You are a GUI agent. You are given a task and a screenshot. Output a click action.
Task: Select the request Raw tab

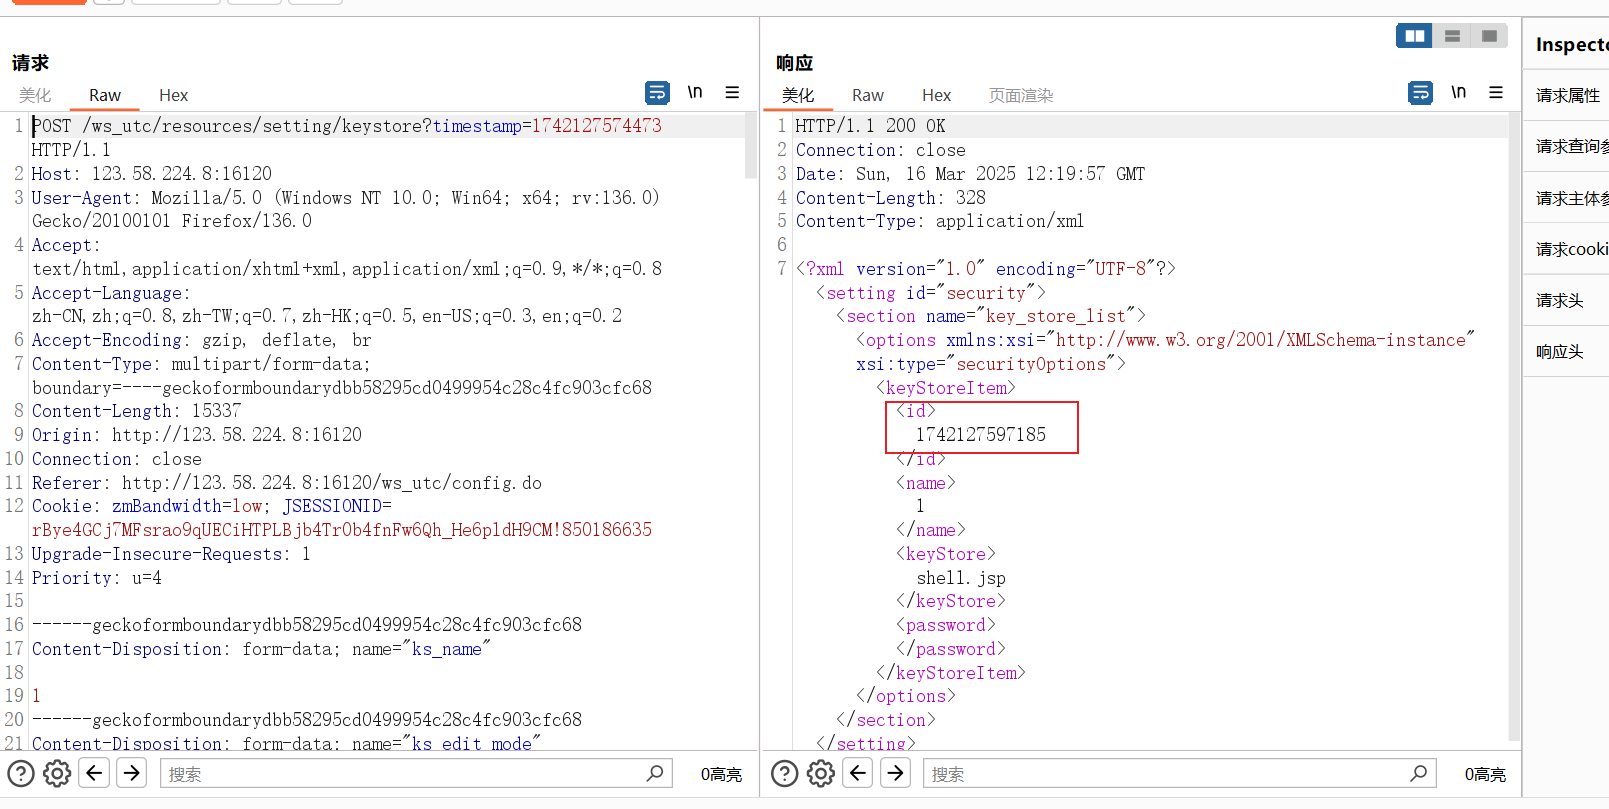(105, 95)
